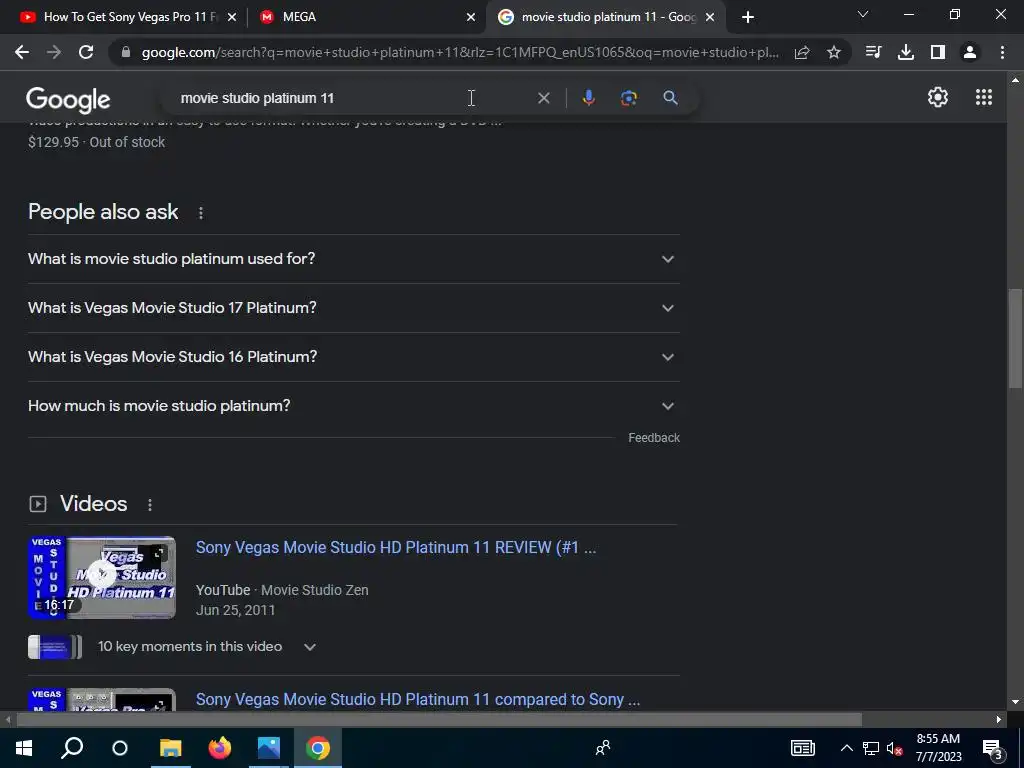Expand How much is movie studio platinum

tap(353, 406)
